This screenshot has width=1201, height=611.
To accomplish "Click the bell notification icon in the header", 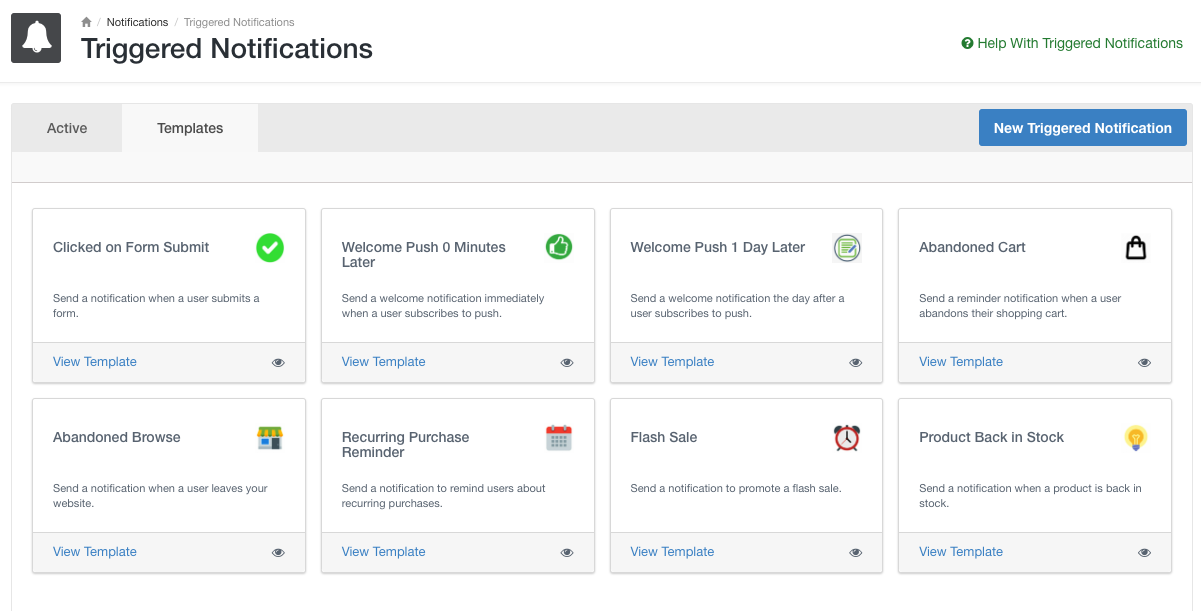I will 36,38.
